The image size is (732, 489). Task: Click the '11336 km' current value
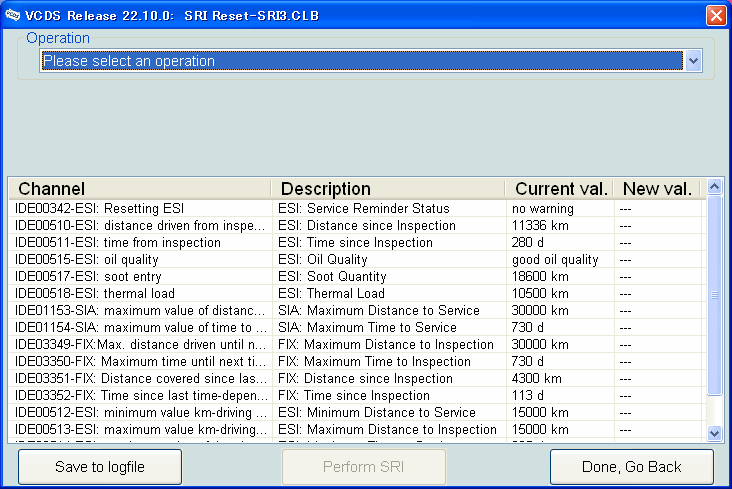coord(540,226)
